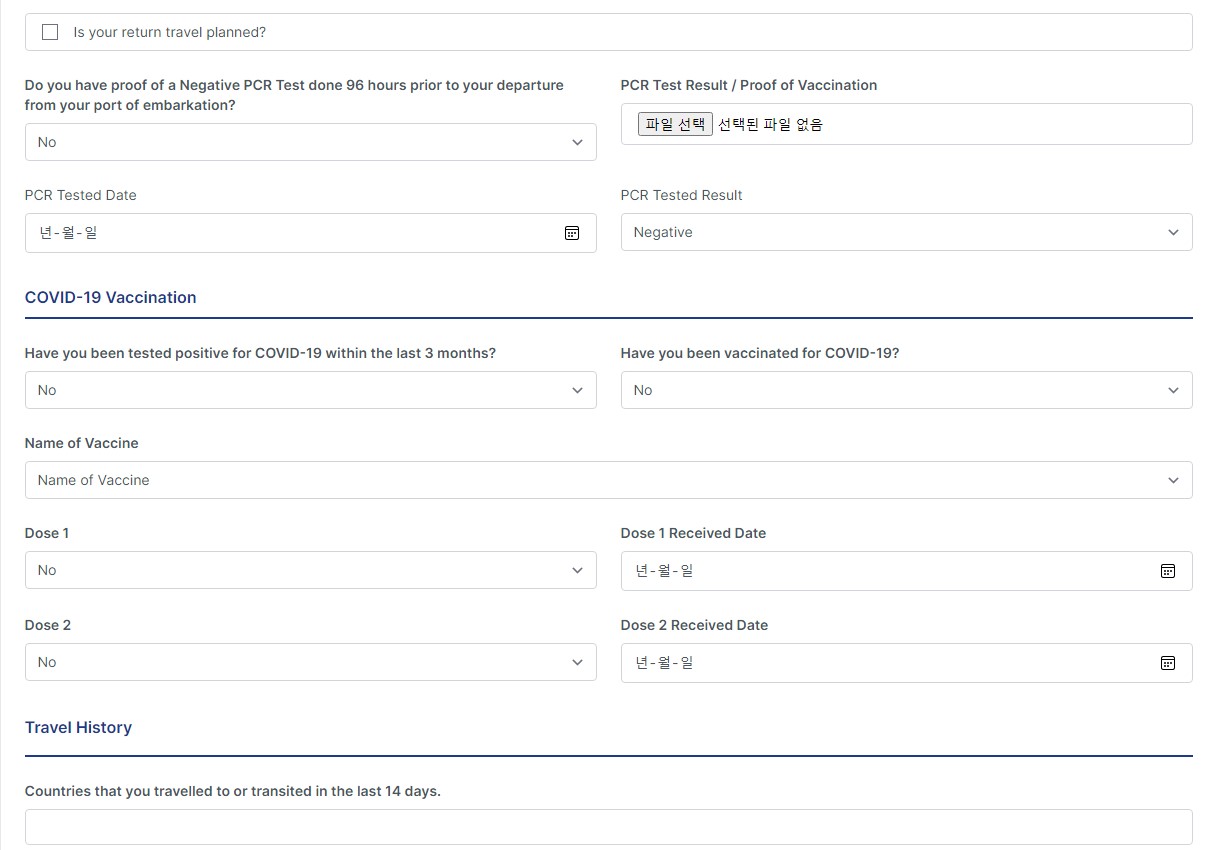Expand the Dose 2 dropdown

(x=311, y=662)
